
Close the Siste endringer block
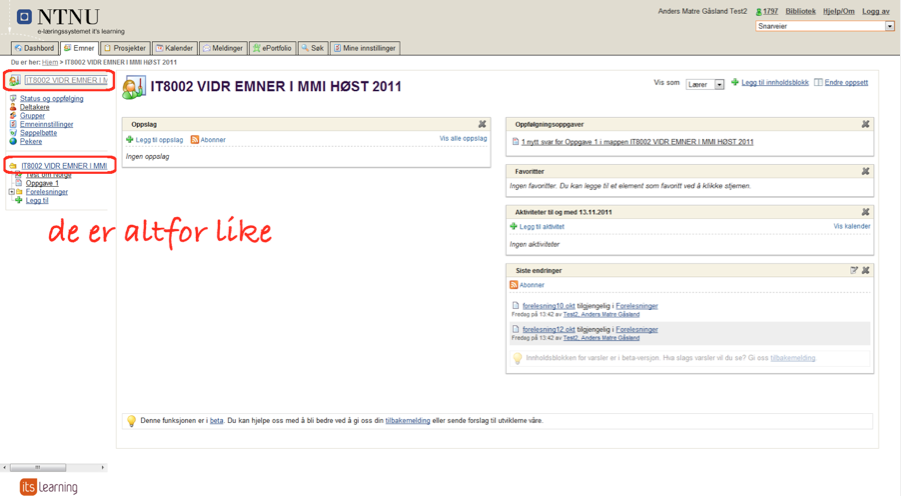[x=865, y=270]
